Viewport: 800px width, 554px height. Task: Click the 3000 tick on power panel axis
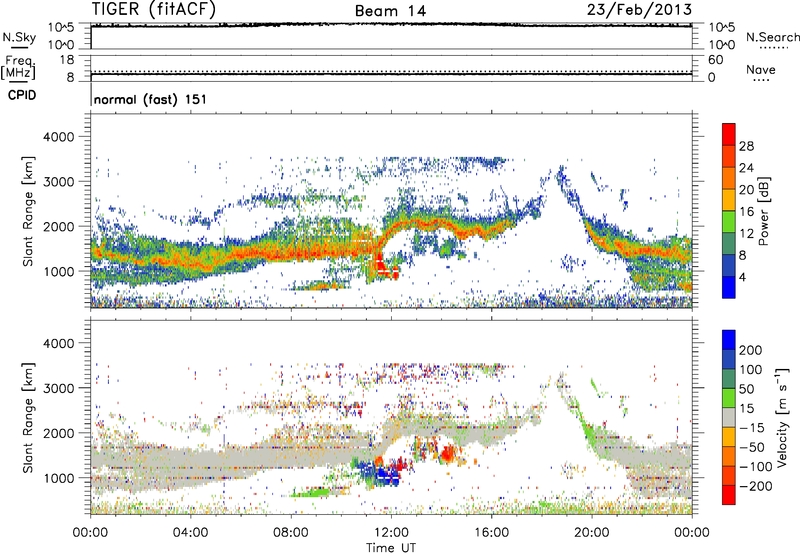(x=59, y=182)
